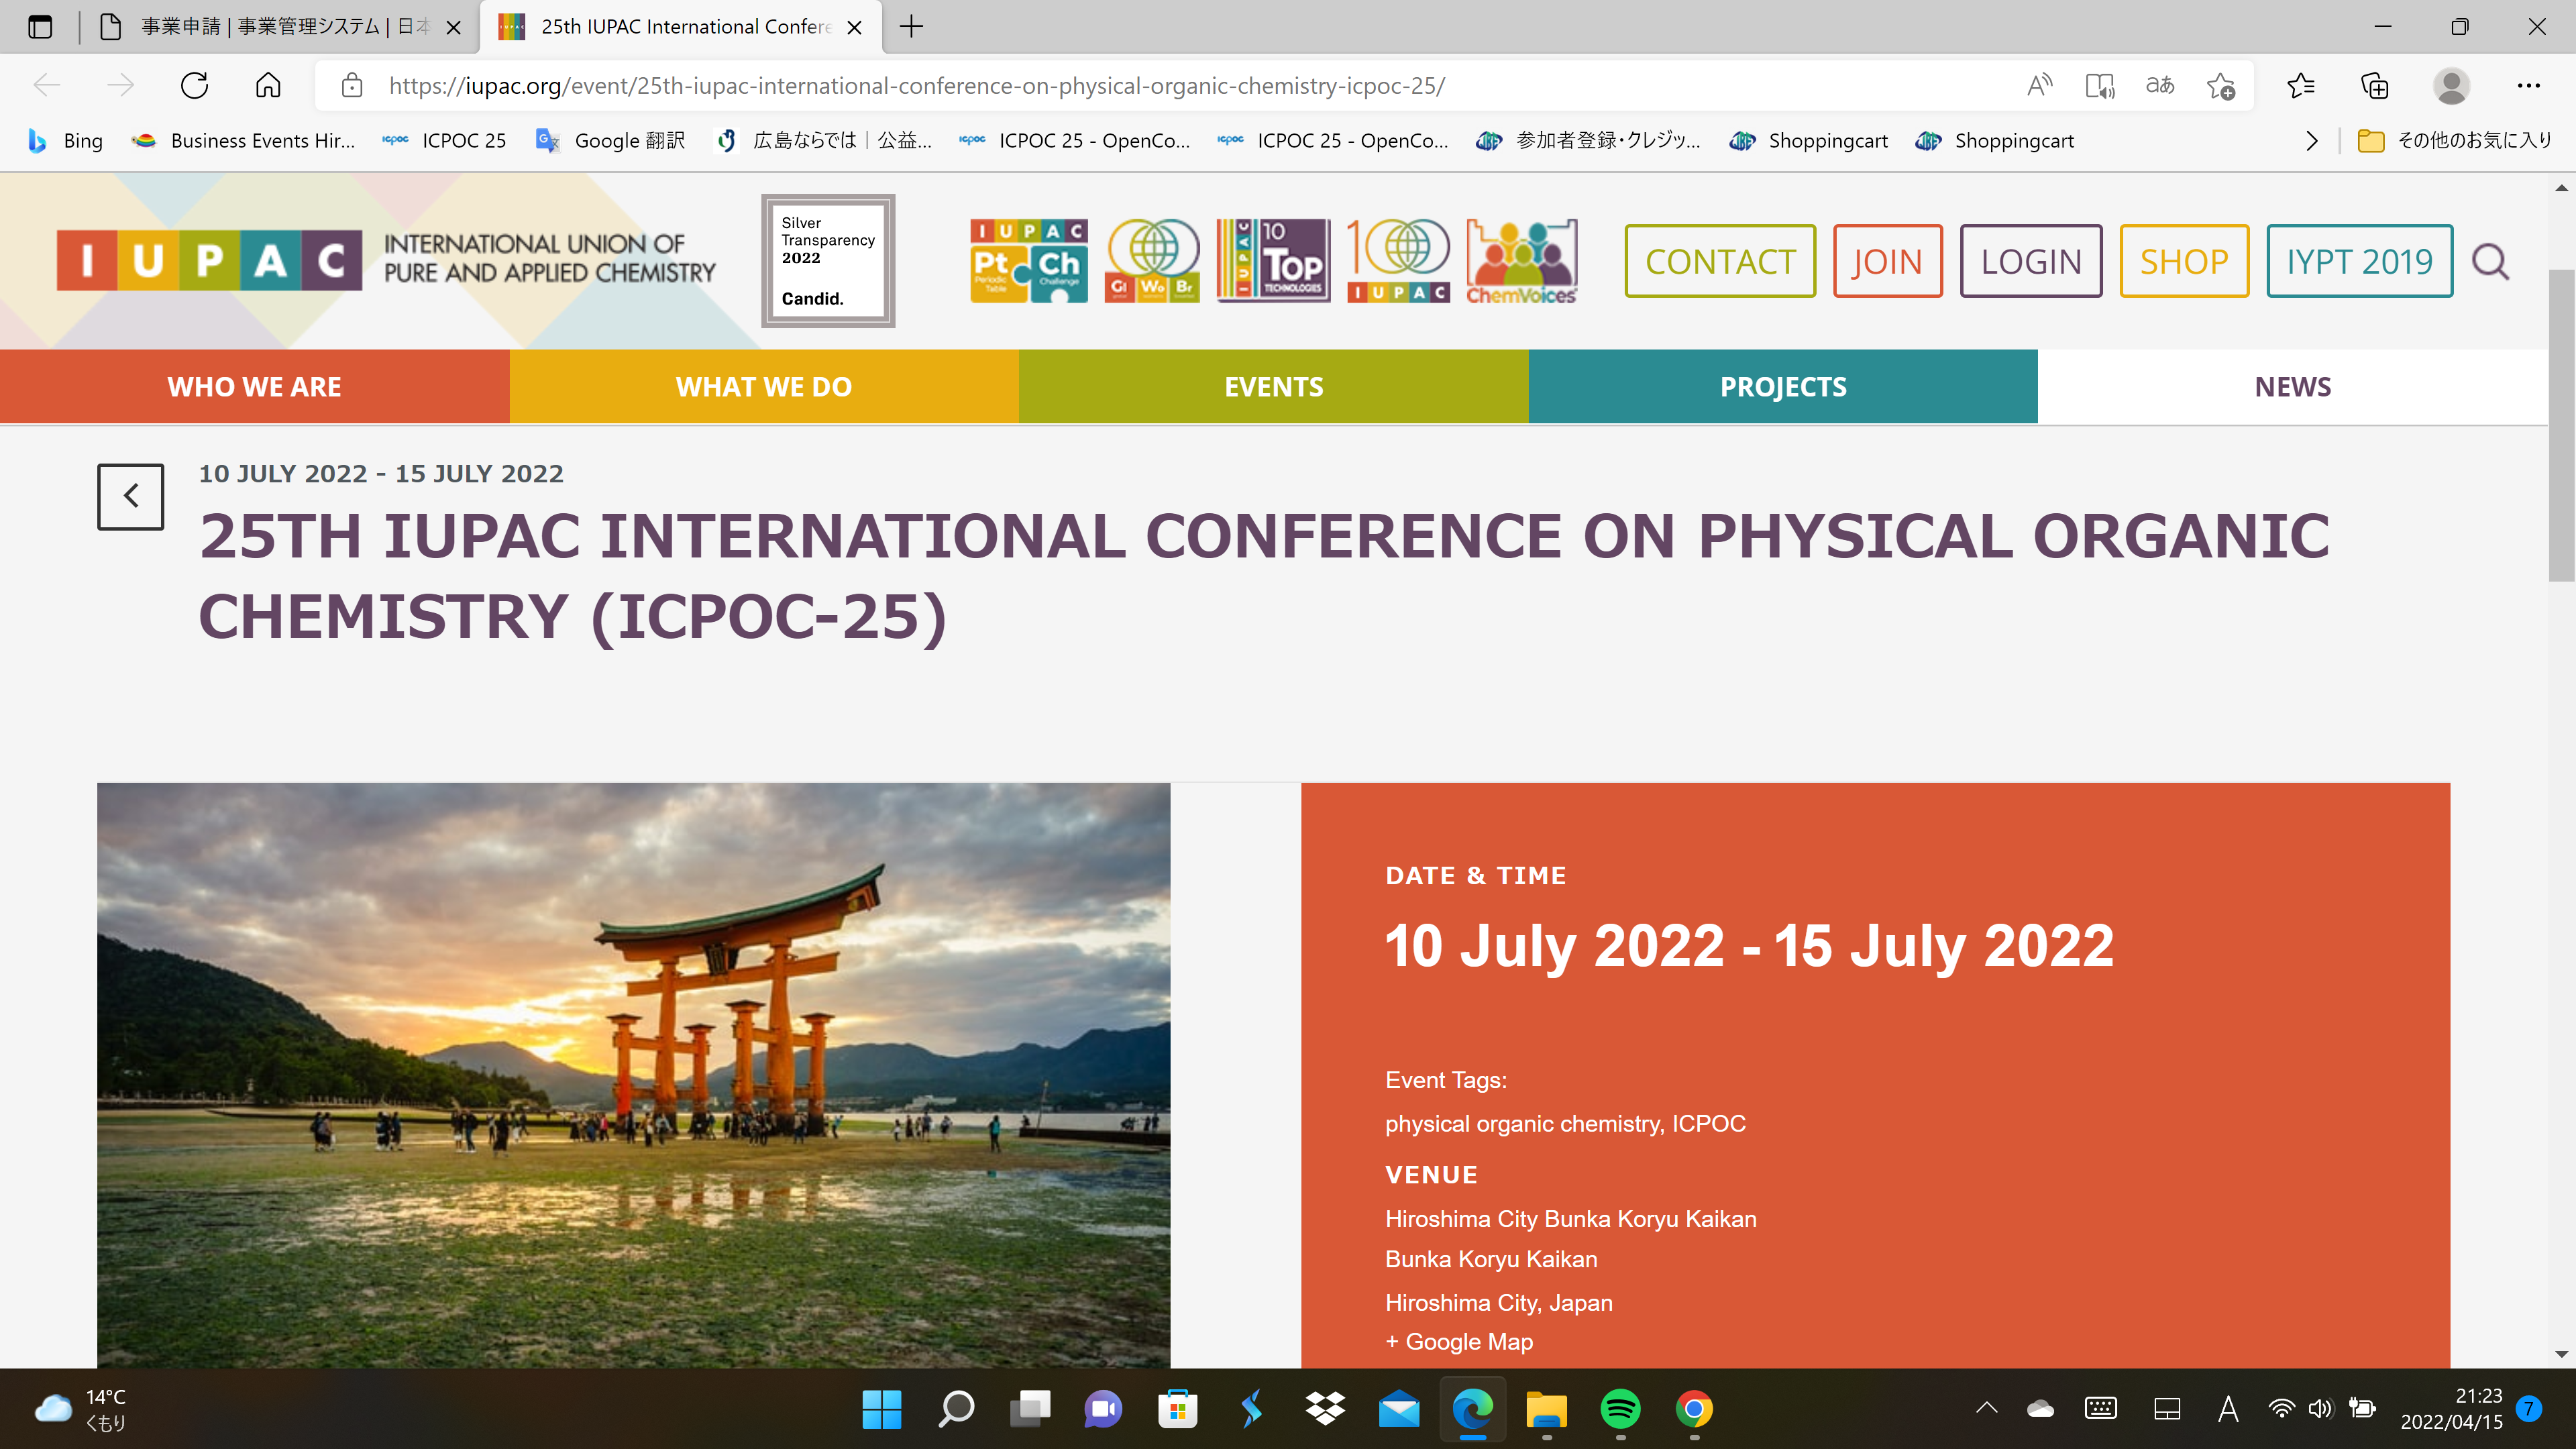This screenshot has width=2576, height=1449.
Task: Open the WHO WE ARE menu
Action: 254,386
